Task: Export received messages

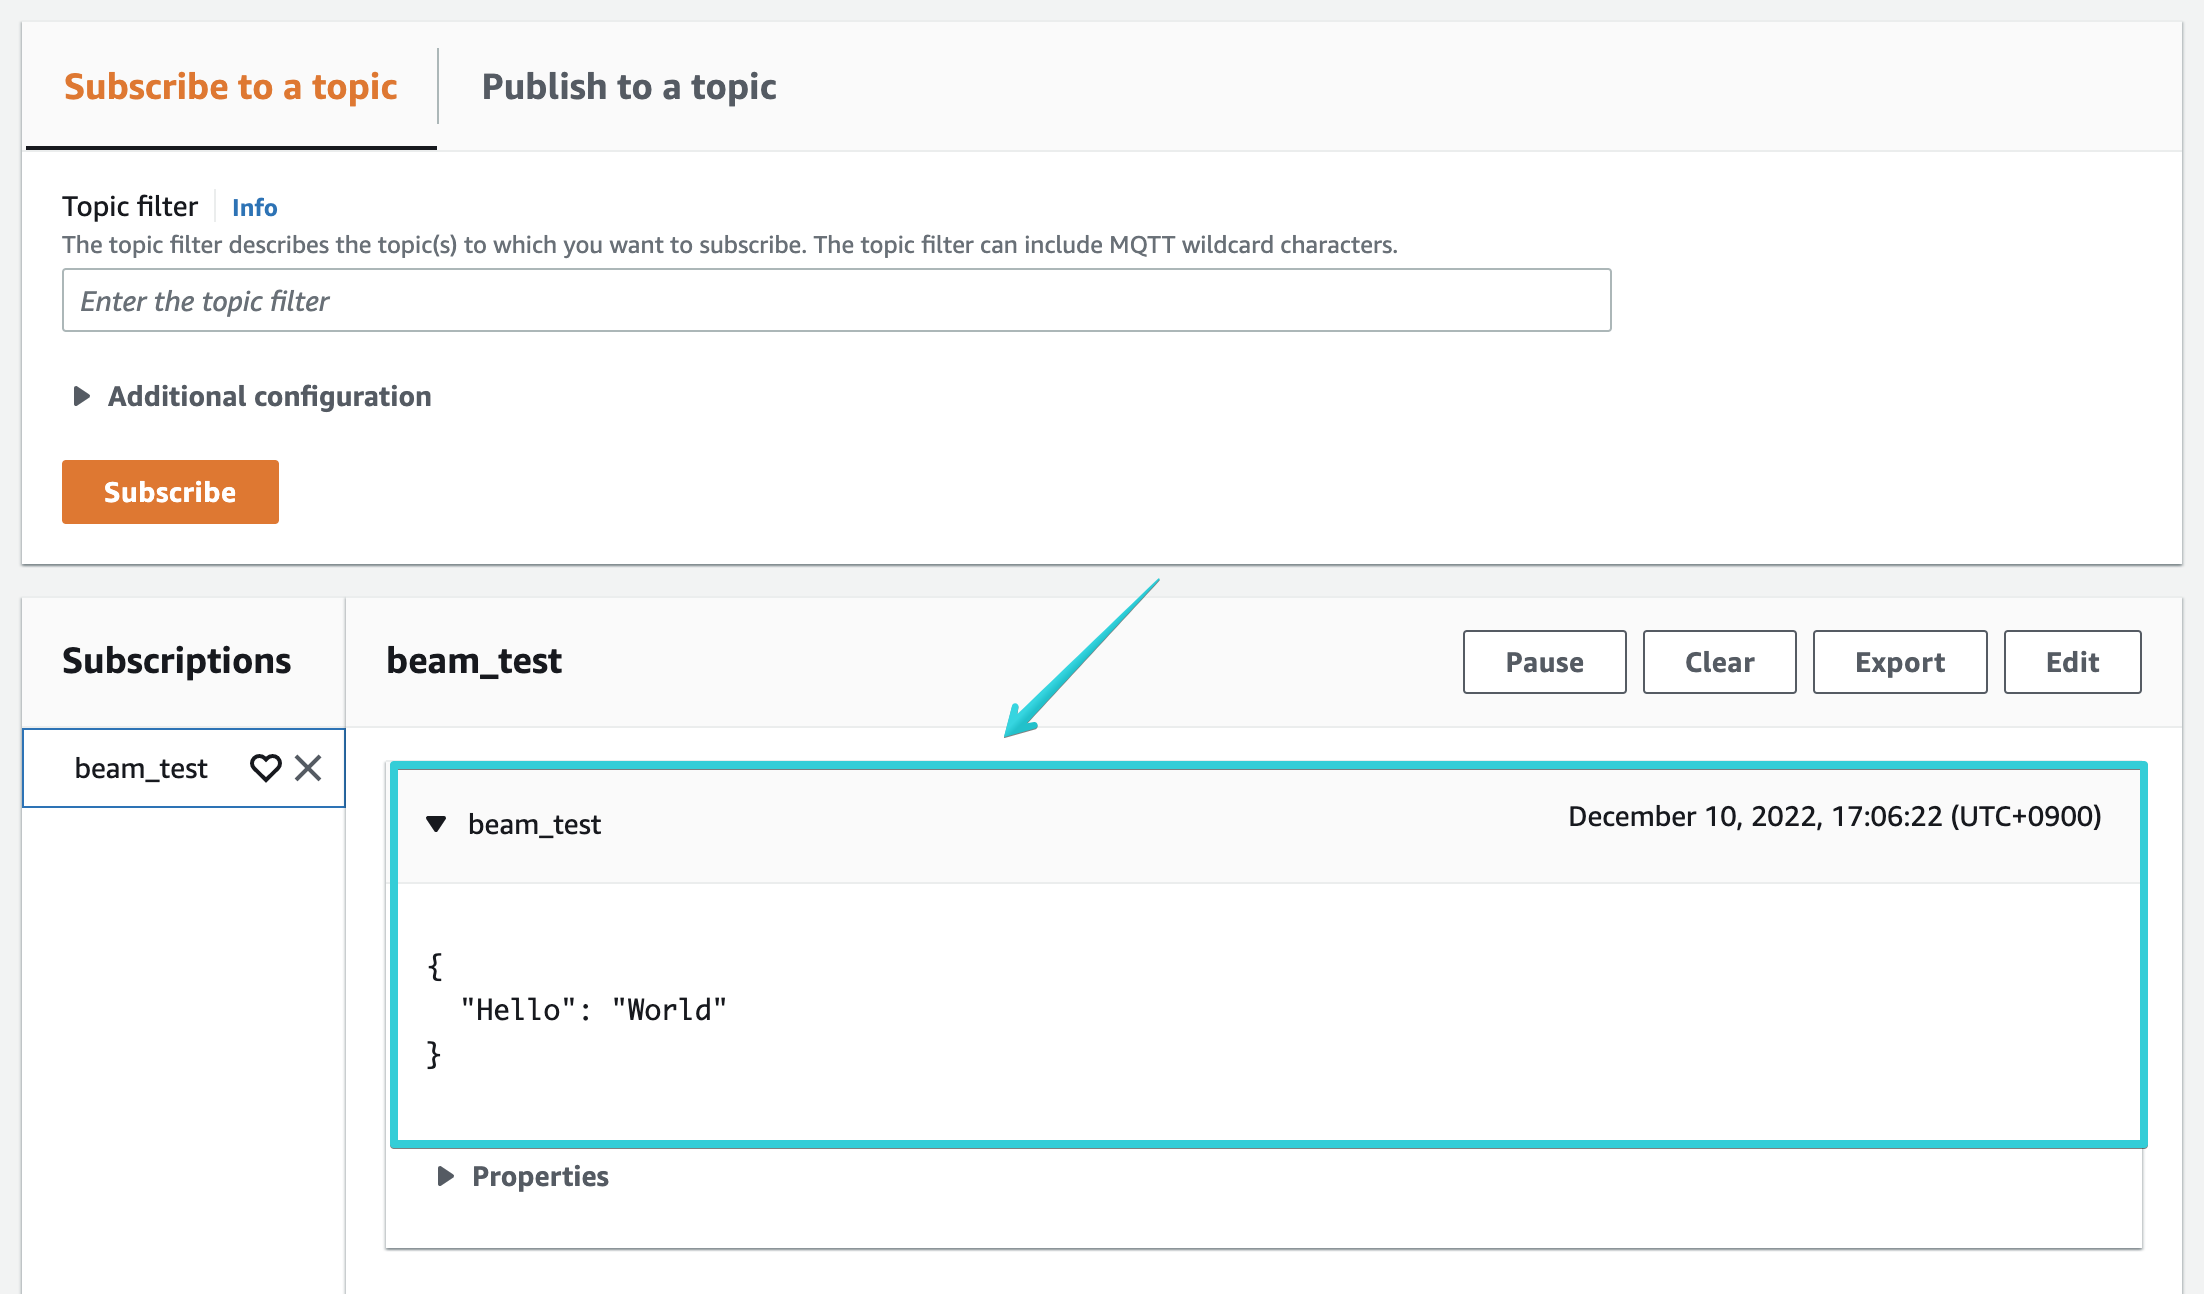Action: pyautogui.click(x=1899, y=661)
